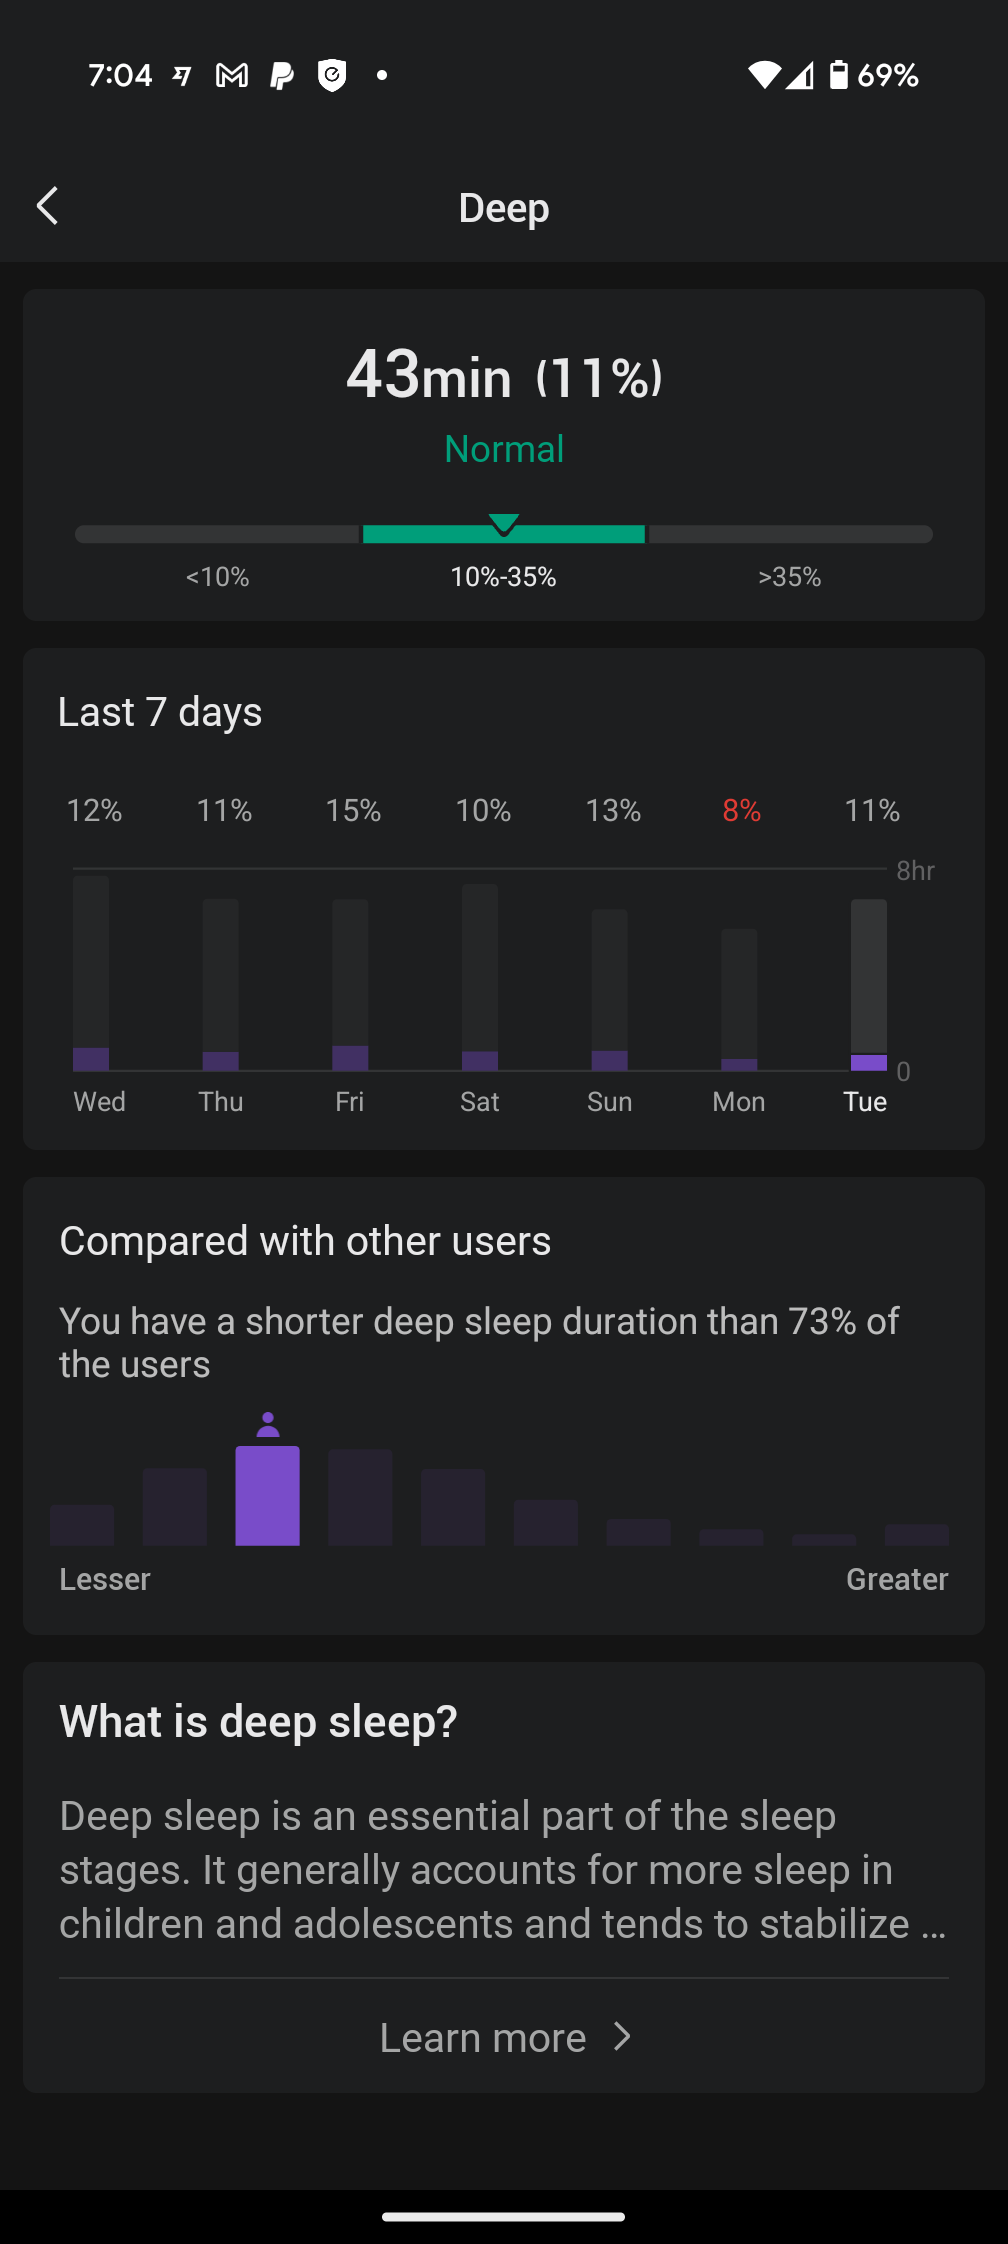
Task: Tap the battery status icon
Action: (838, 76)
